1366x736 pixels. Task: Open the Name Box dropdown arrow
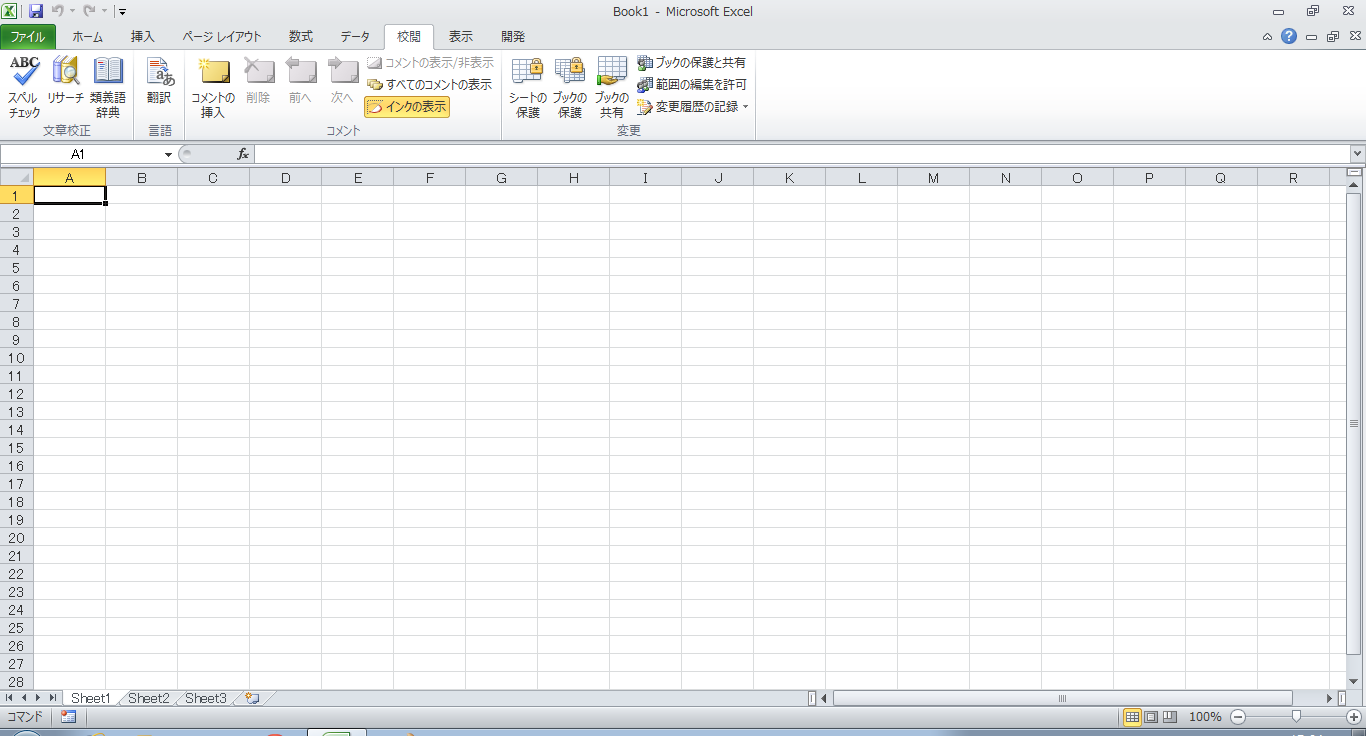[168, 155]
